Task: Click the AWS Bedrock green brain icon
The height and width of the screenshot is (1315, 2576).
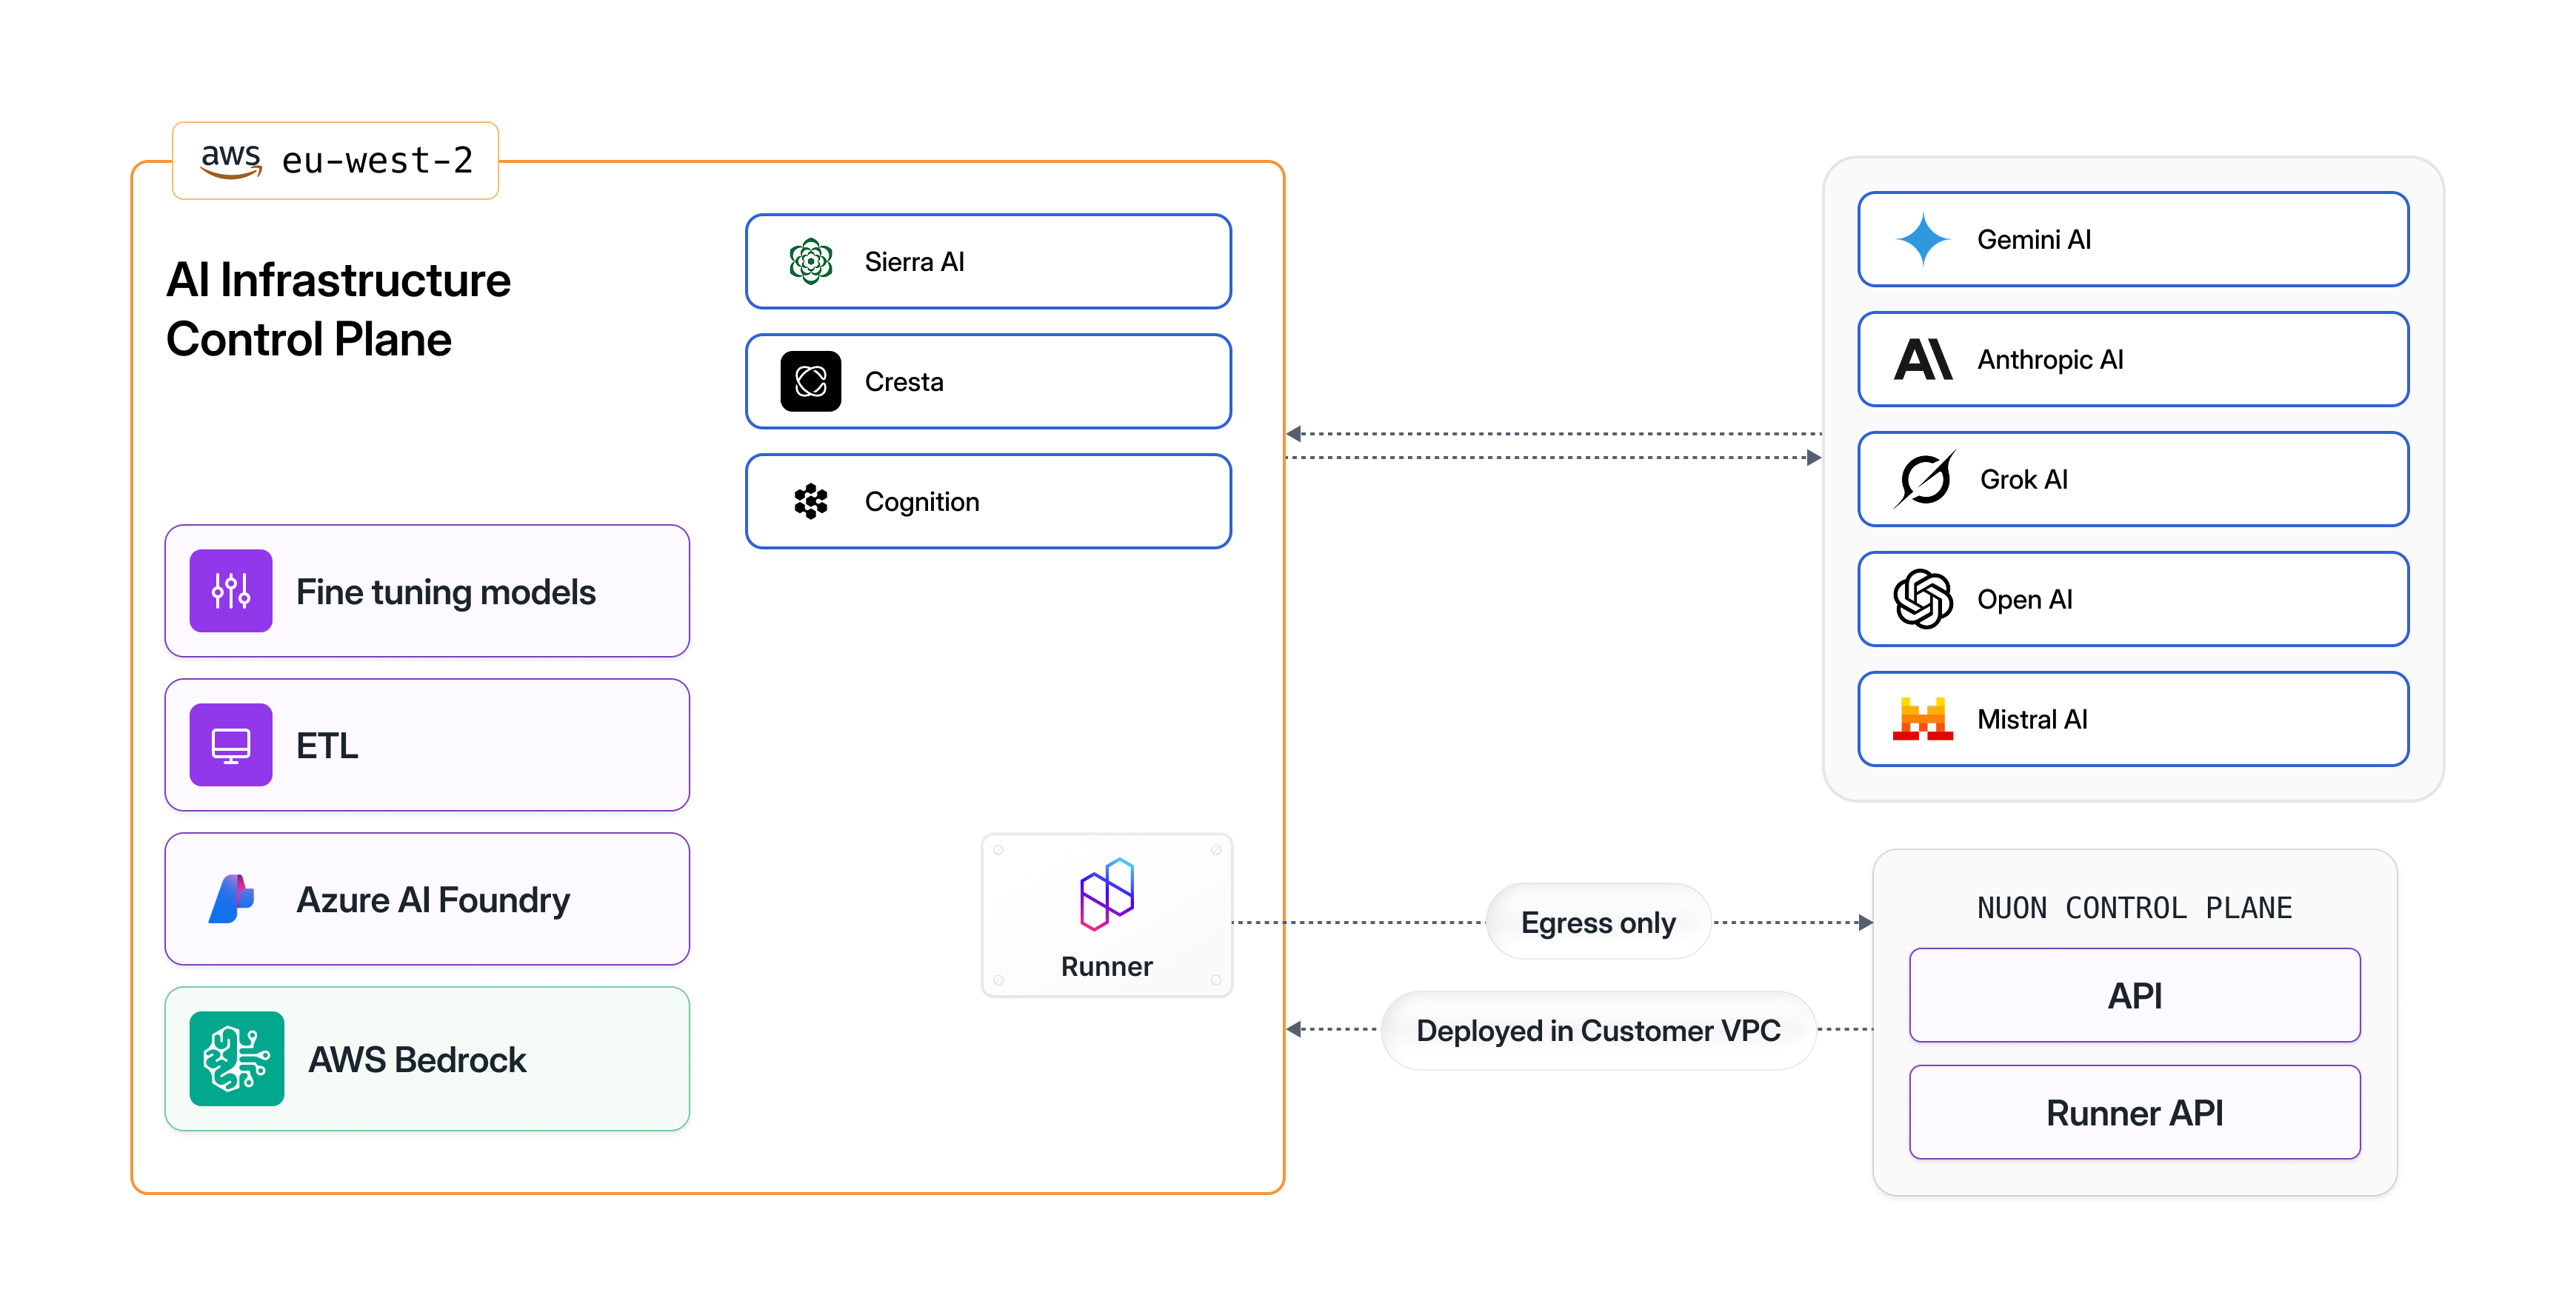Action: point(237,1059)
